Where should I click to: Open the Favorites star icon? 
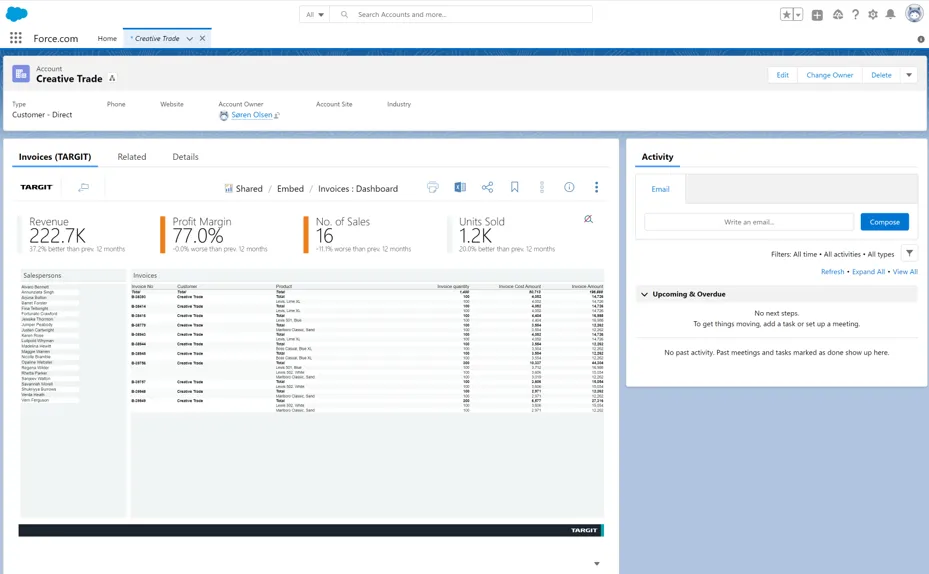[786, 15]
